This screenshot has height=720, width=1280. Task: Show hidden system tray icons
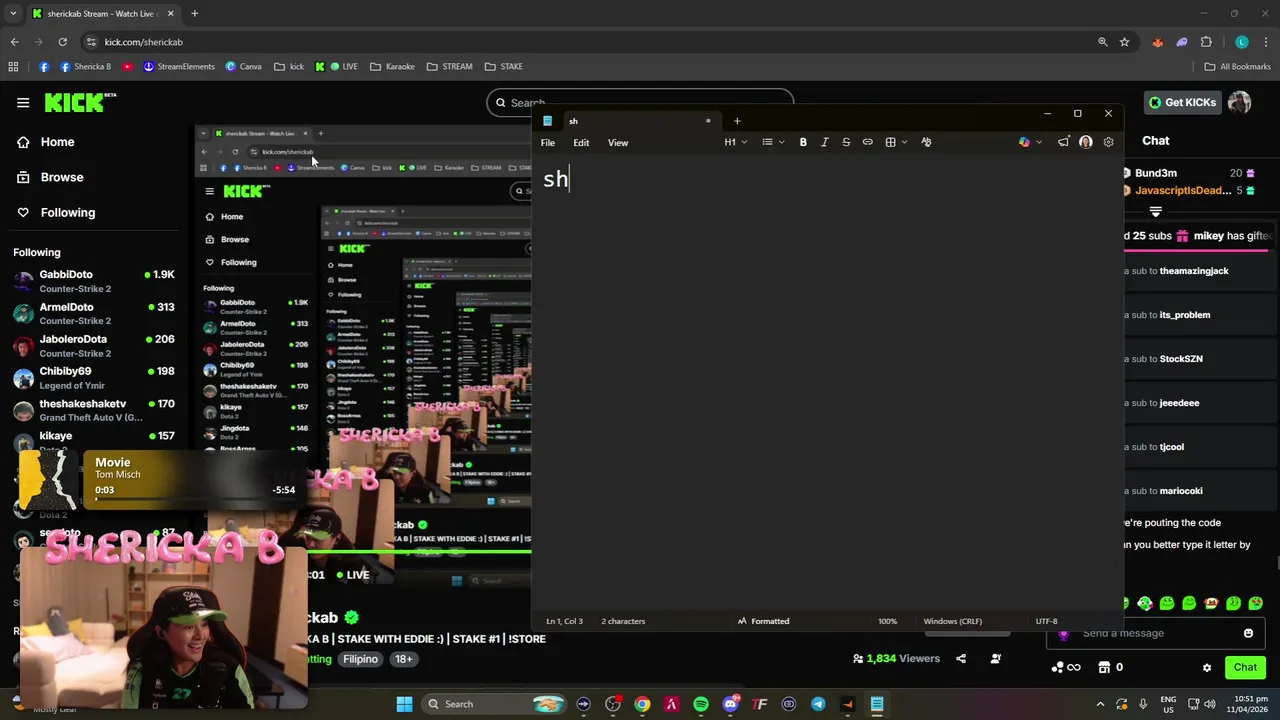[x=1100, y=704]
